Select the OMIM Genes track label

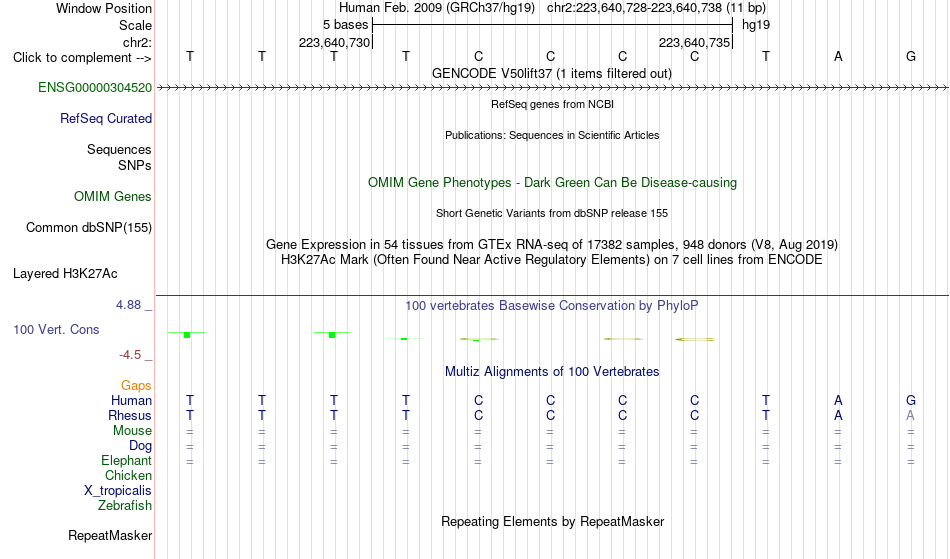coord(112,197)
